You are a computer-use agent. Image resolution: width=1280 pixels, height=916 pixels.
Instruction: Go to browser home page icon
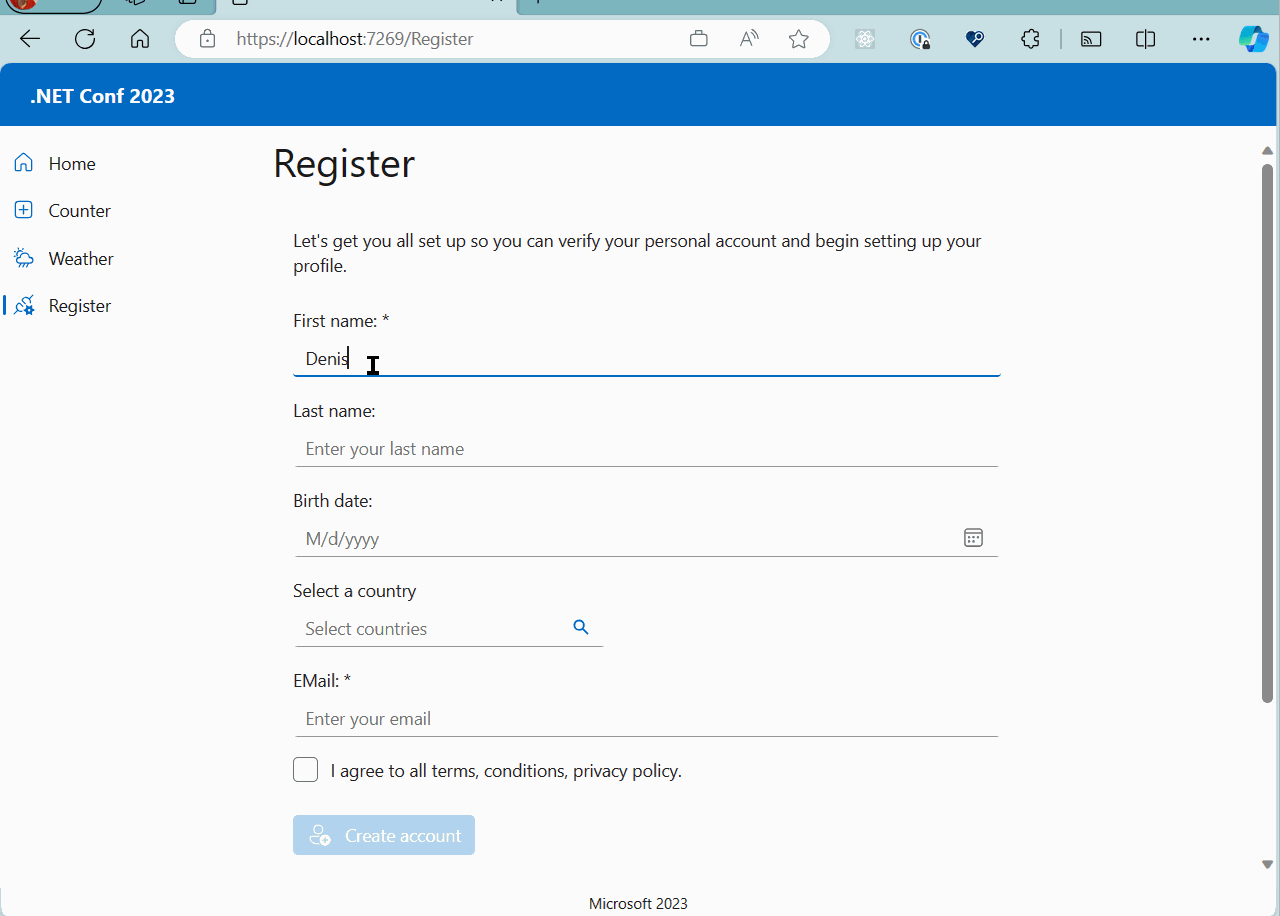tap(140, 39)
